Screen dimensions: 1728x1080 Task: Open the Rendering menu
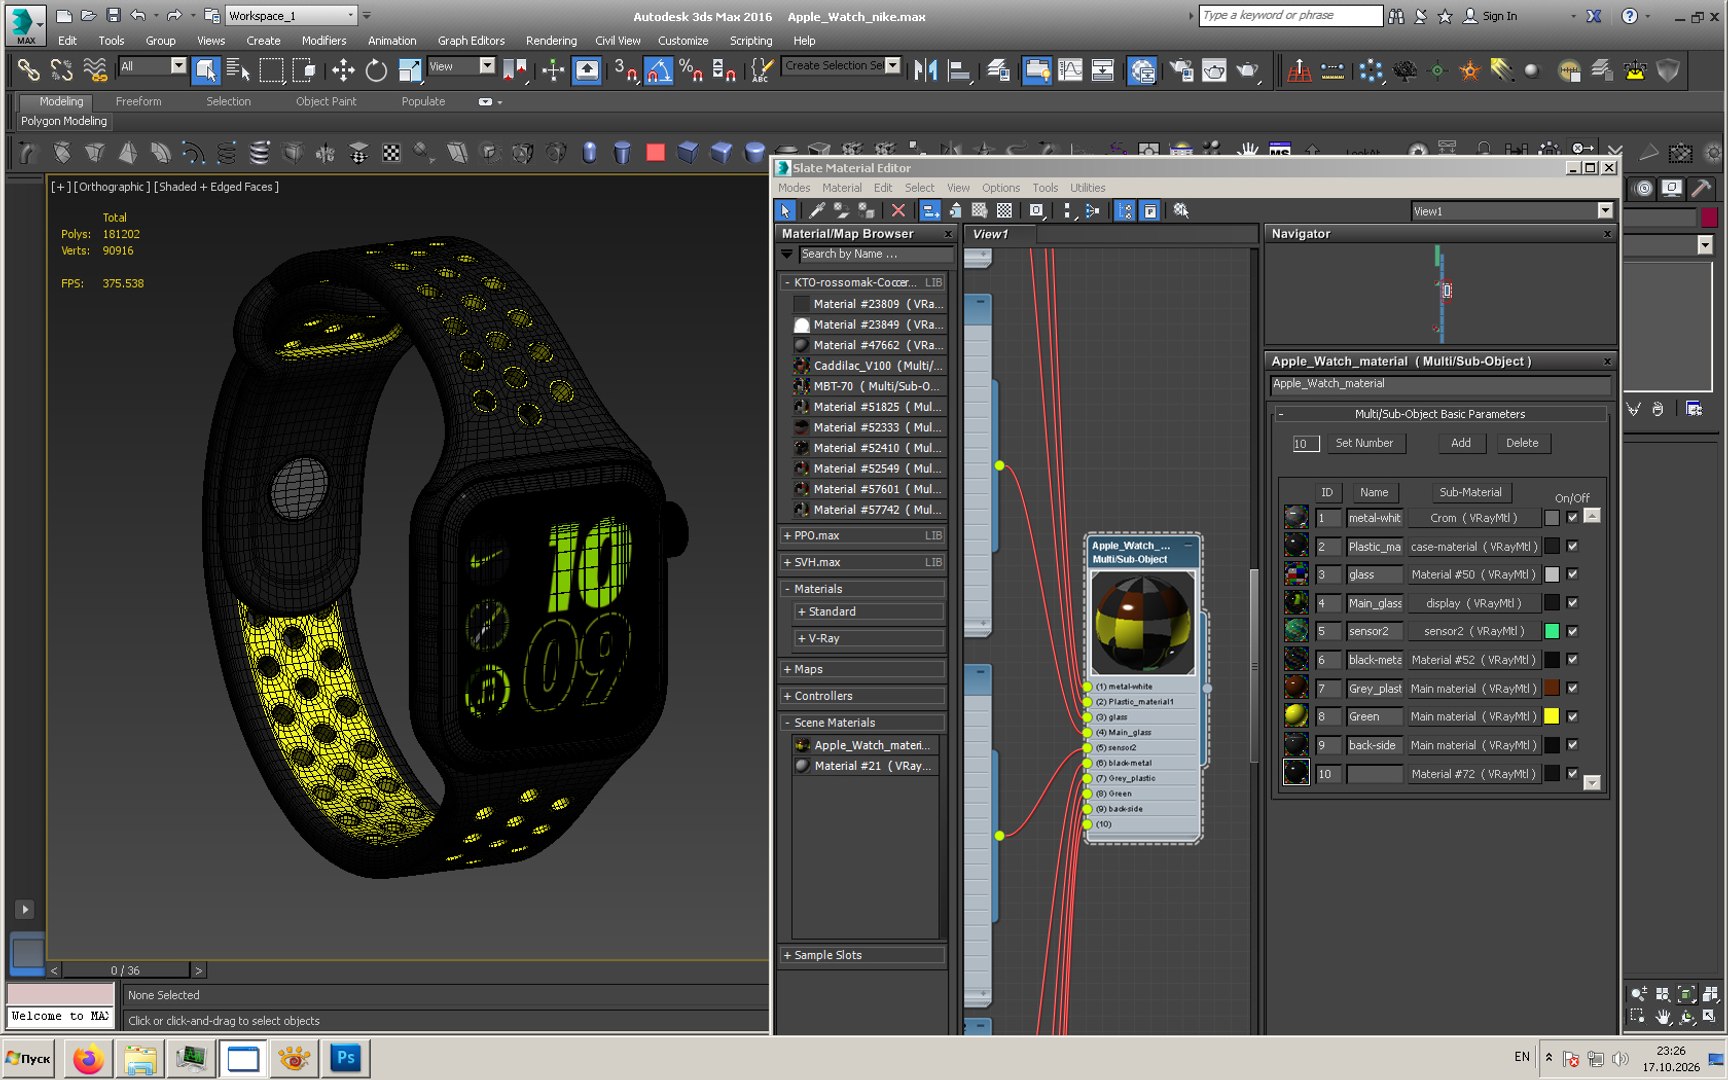coord(551,41)
